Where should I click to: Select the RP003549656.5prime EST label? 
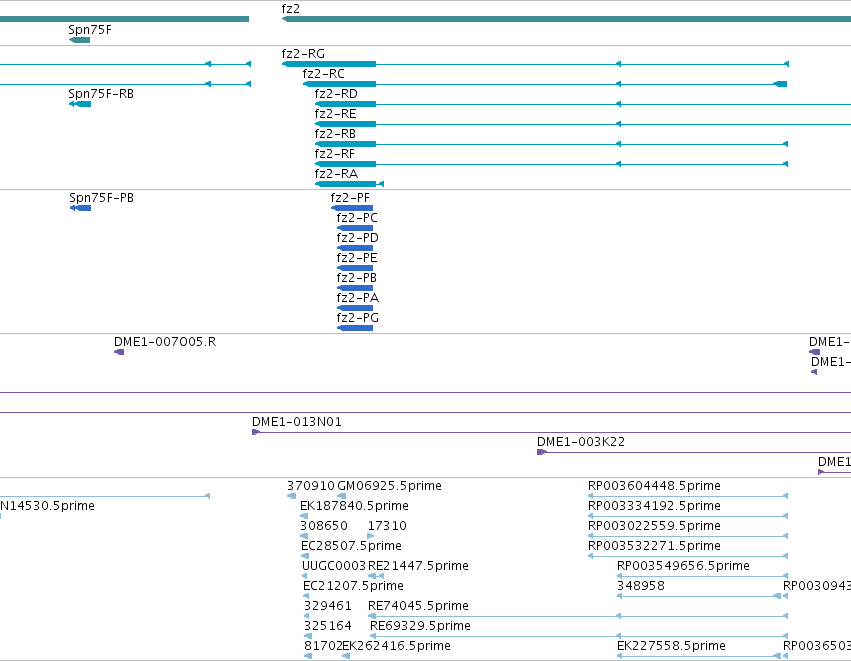click(683, 567)
